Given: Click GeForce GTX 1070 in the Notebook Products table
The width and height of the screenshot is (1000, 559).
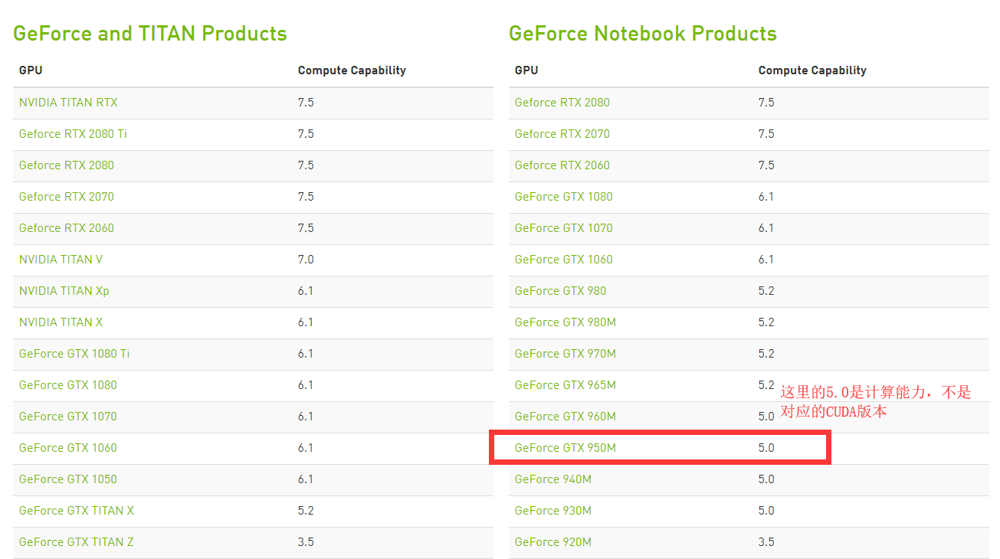Looking at the screenshot, I should click(564, 228).
